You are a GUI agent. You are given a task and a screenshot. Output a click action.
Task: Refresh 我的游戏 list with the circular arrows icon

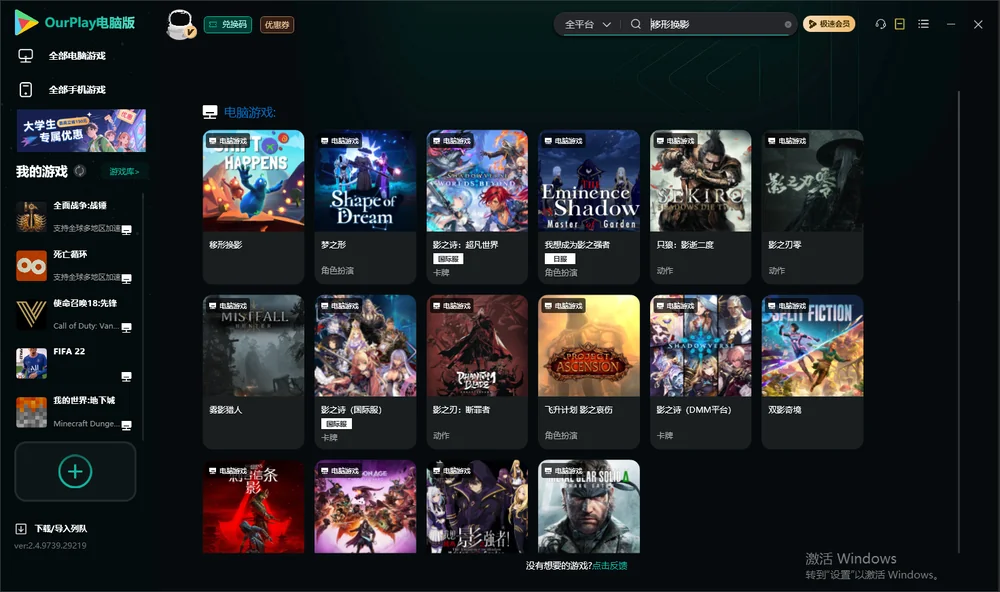coord(80,171)
